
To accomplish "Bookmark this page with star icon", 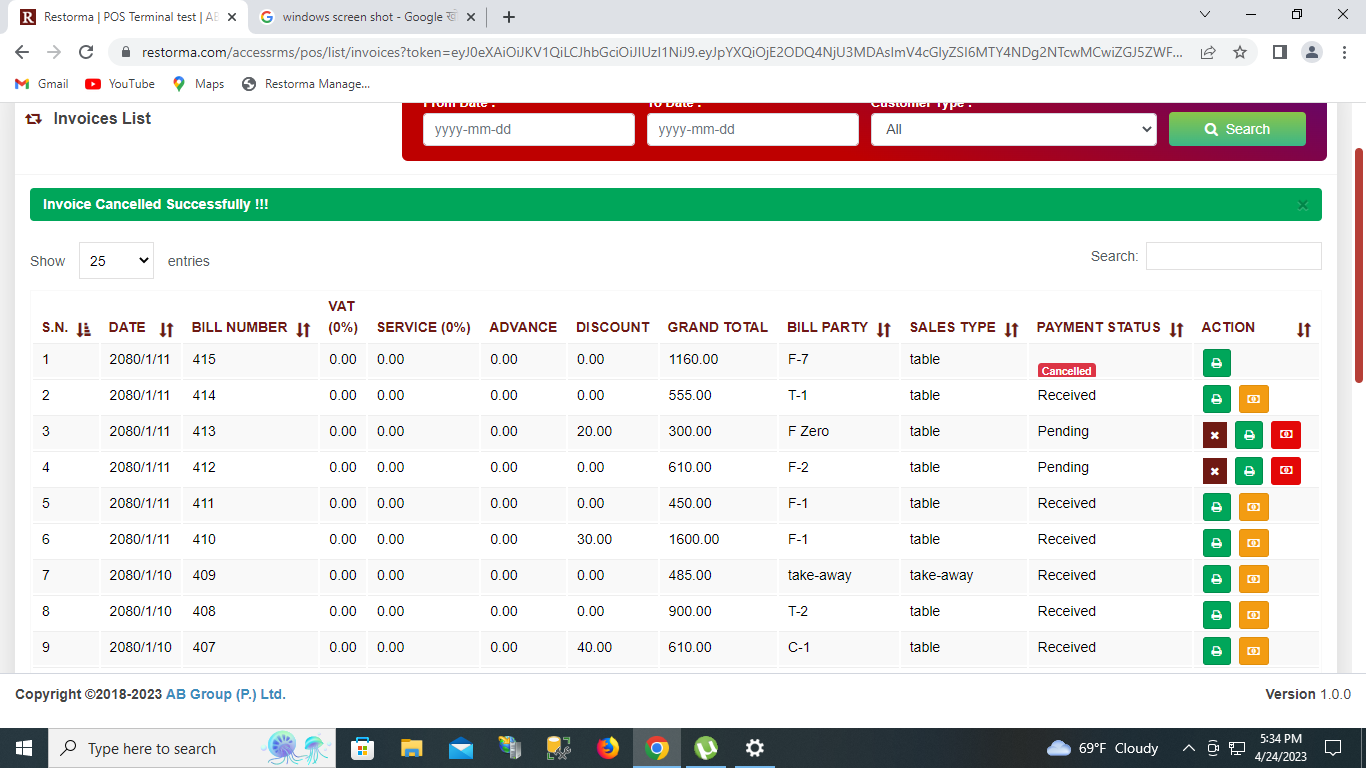I will pos(1240,52).
